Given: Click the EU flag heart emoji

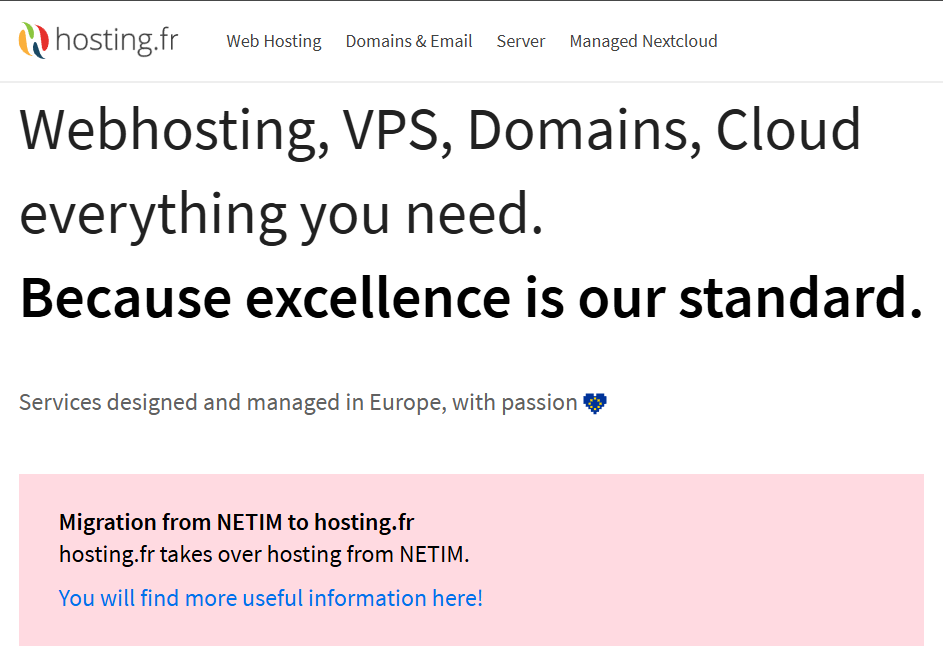Looking at the screenshot, I should pyautogui.click(x=595, y=403).
